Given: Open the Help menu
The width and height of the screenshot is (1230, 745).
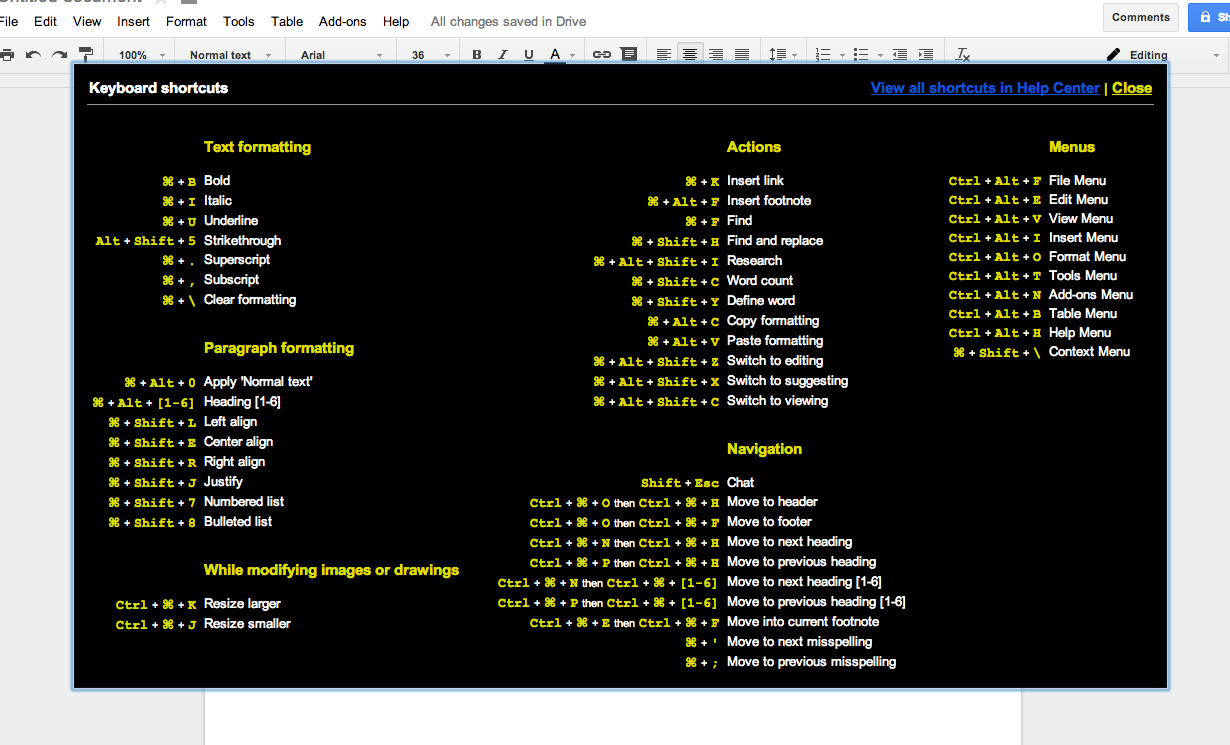Looking at the screenshot, I should tap(396, 21).
